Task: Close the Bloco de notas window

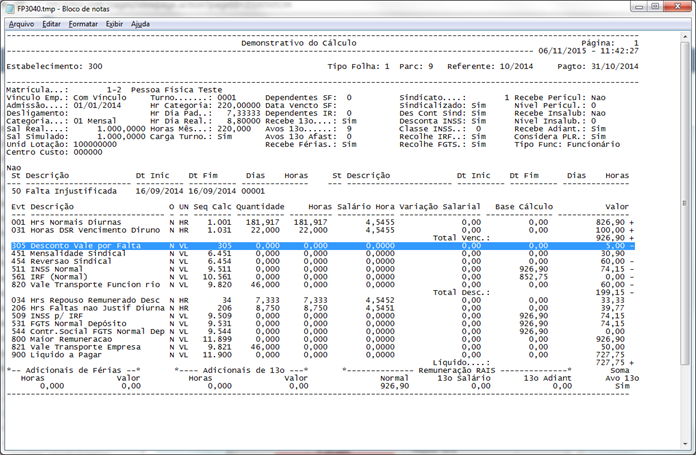Action: [x=677, y=7]
